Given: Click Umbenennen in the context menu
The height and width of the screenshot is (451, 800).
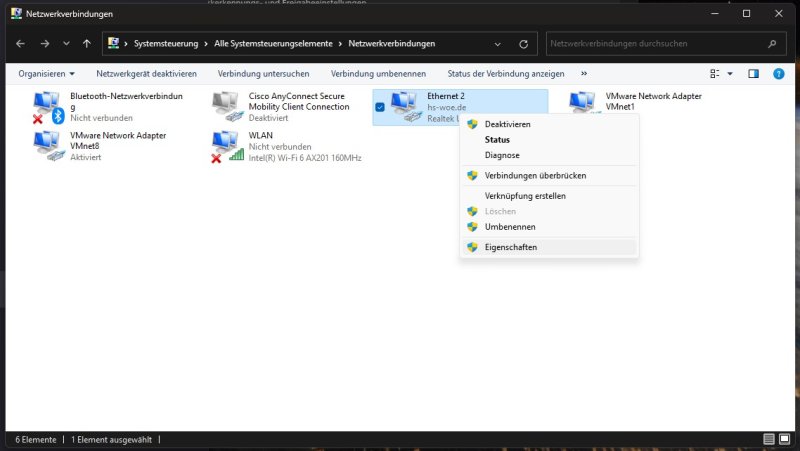Looking at the screenshot, I should tap(549, 227).
